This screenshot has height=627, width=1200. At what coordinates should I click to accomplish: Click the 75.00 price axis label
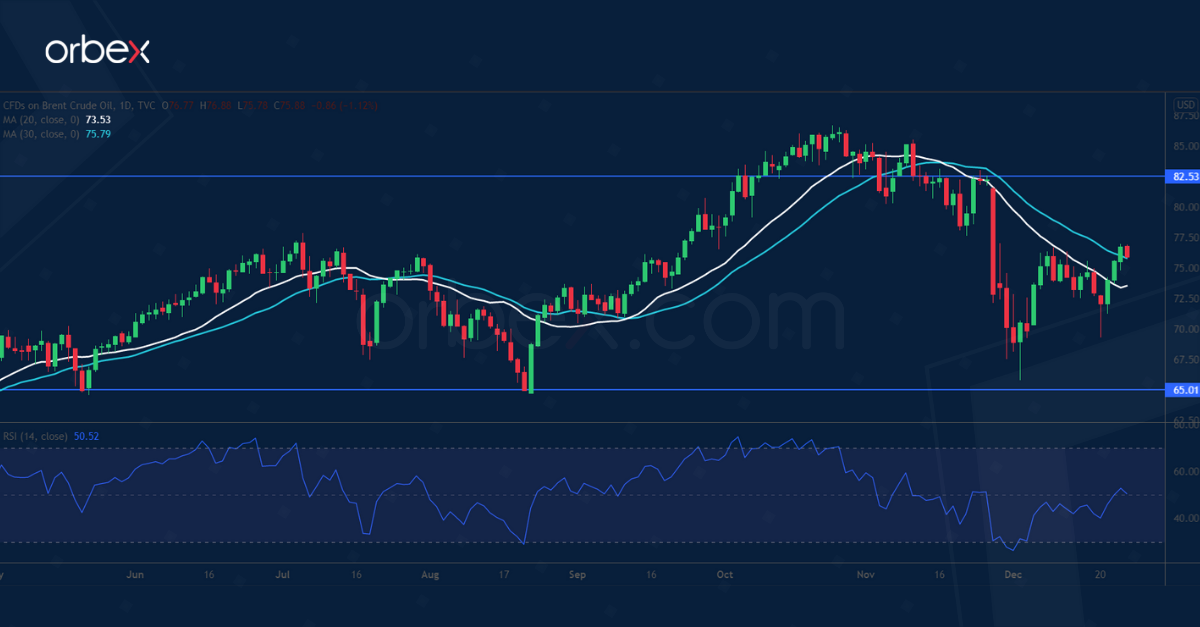click(1186, 268)
